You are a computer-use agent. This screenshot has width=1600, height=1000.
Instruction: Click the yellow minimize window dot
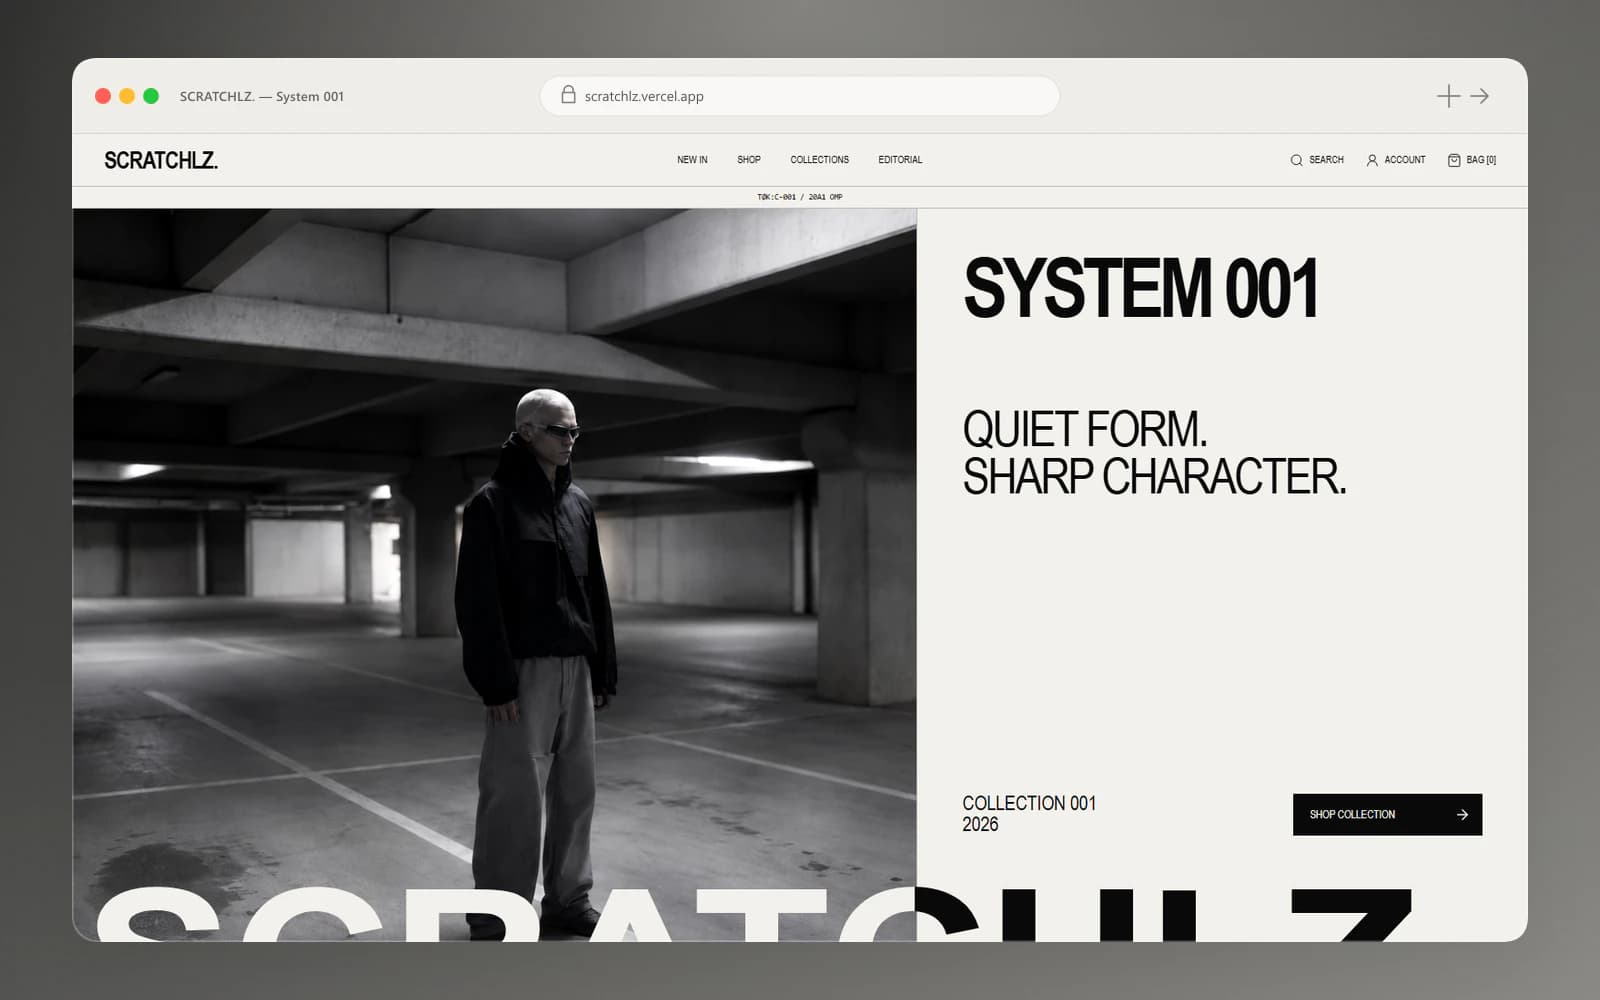tap(127, 96)
